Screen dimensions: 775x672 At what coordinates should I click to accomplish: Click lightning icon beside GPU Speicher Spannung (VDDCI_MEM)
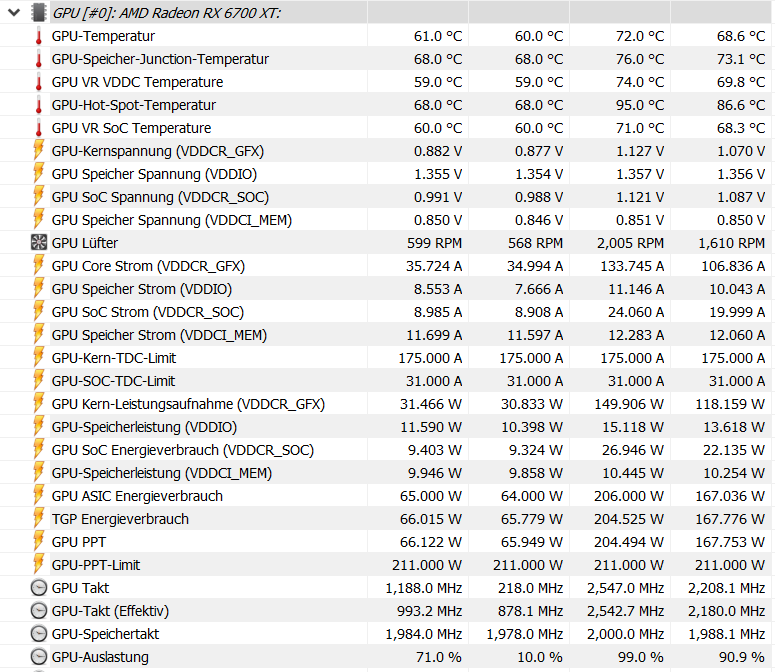[x=39, y=219]
